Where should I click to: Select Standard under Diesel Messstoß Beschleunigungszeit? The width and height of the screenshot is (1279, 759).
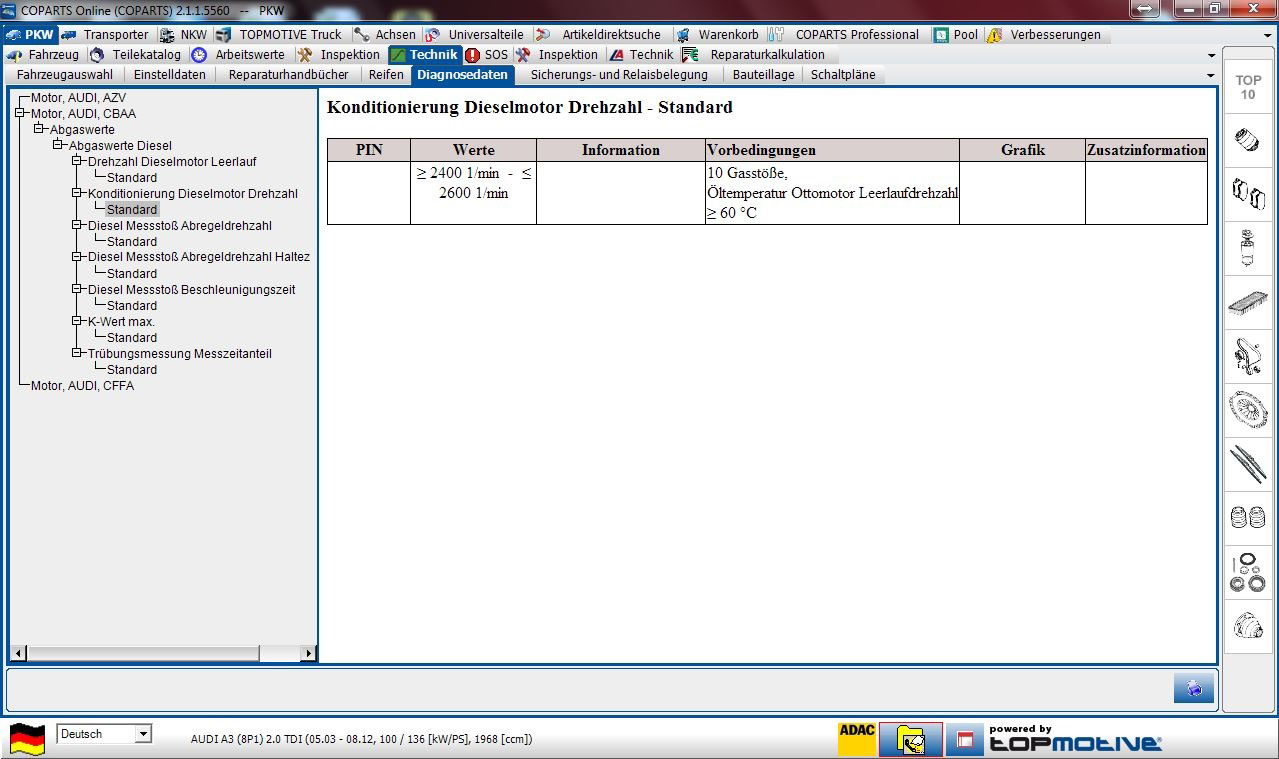pyautogui.click(x=132, y=306)
